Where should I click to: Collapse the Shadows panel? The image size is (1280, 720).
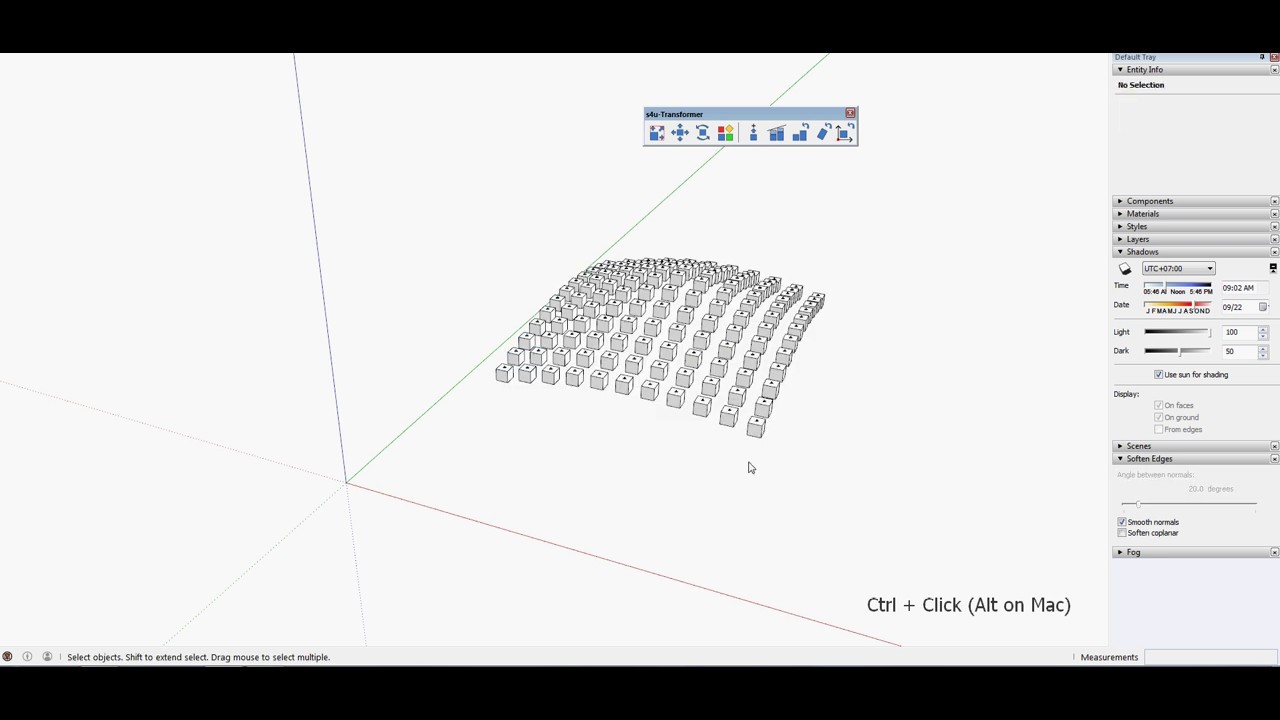[1120, 252]
